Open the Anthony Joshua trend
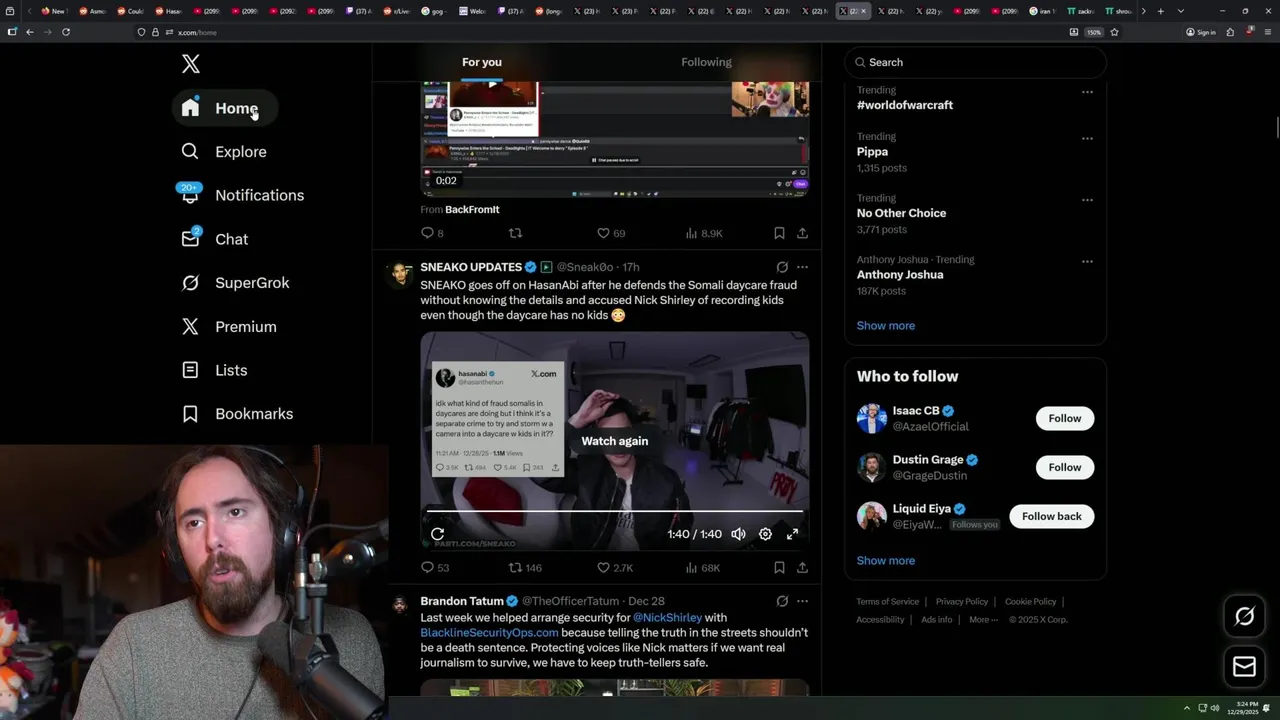This screenshot has width=1280, height=720. (900, 275)
